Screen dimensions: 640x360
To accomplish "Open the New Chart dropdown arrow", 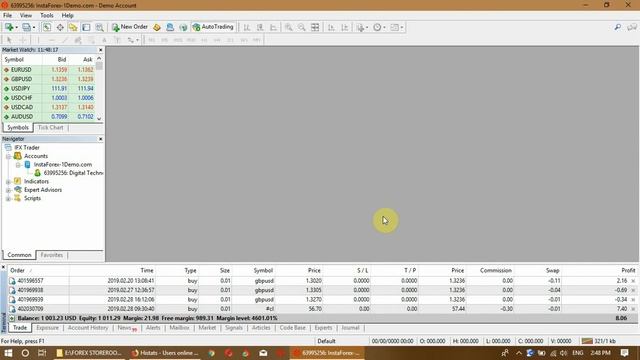I will pos(16,28).
